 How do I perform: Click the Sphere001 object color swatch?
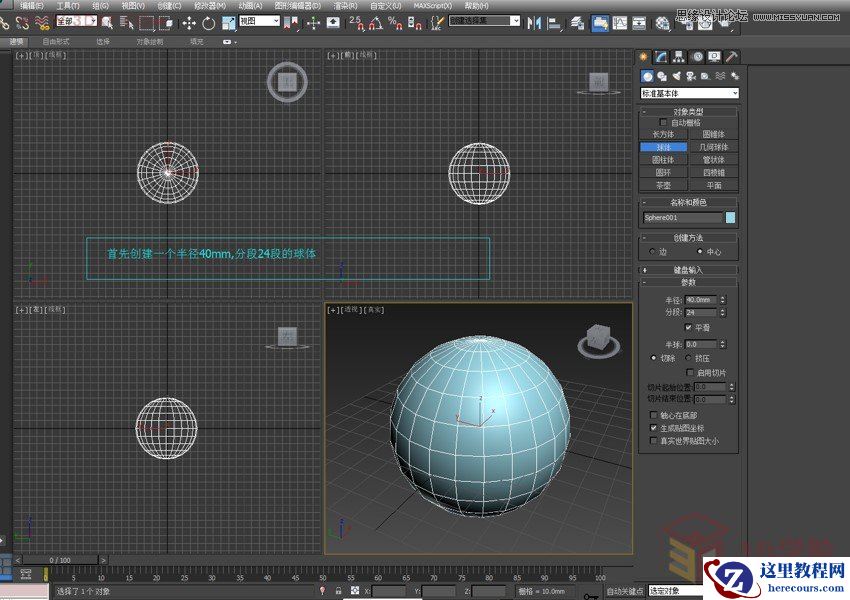click(x=731, y=217)
